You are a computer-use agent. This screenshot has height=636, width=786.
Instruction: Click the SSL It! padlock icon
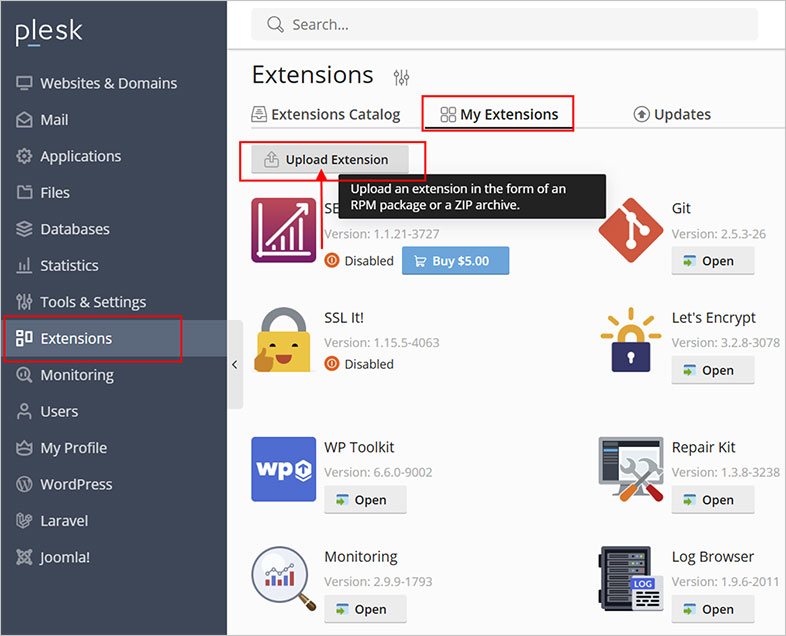click(284, 339)
